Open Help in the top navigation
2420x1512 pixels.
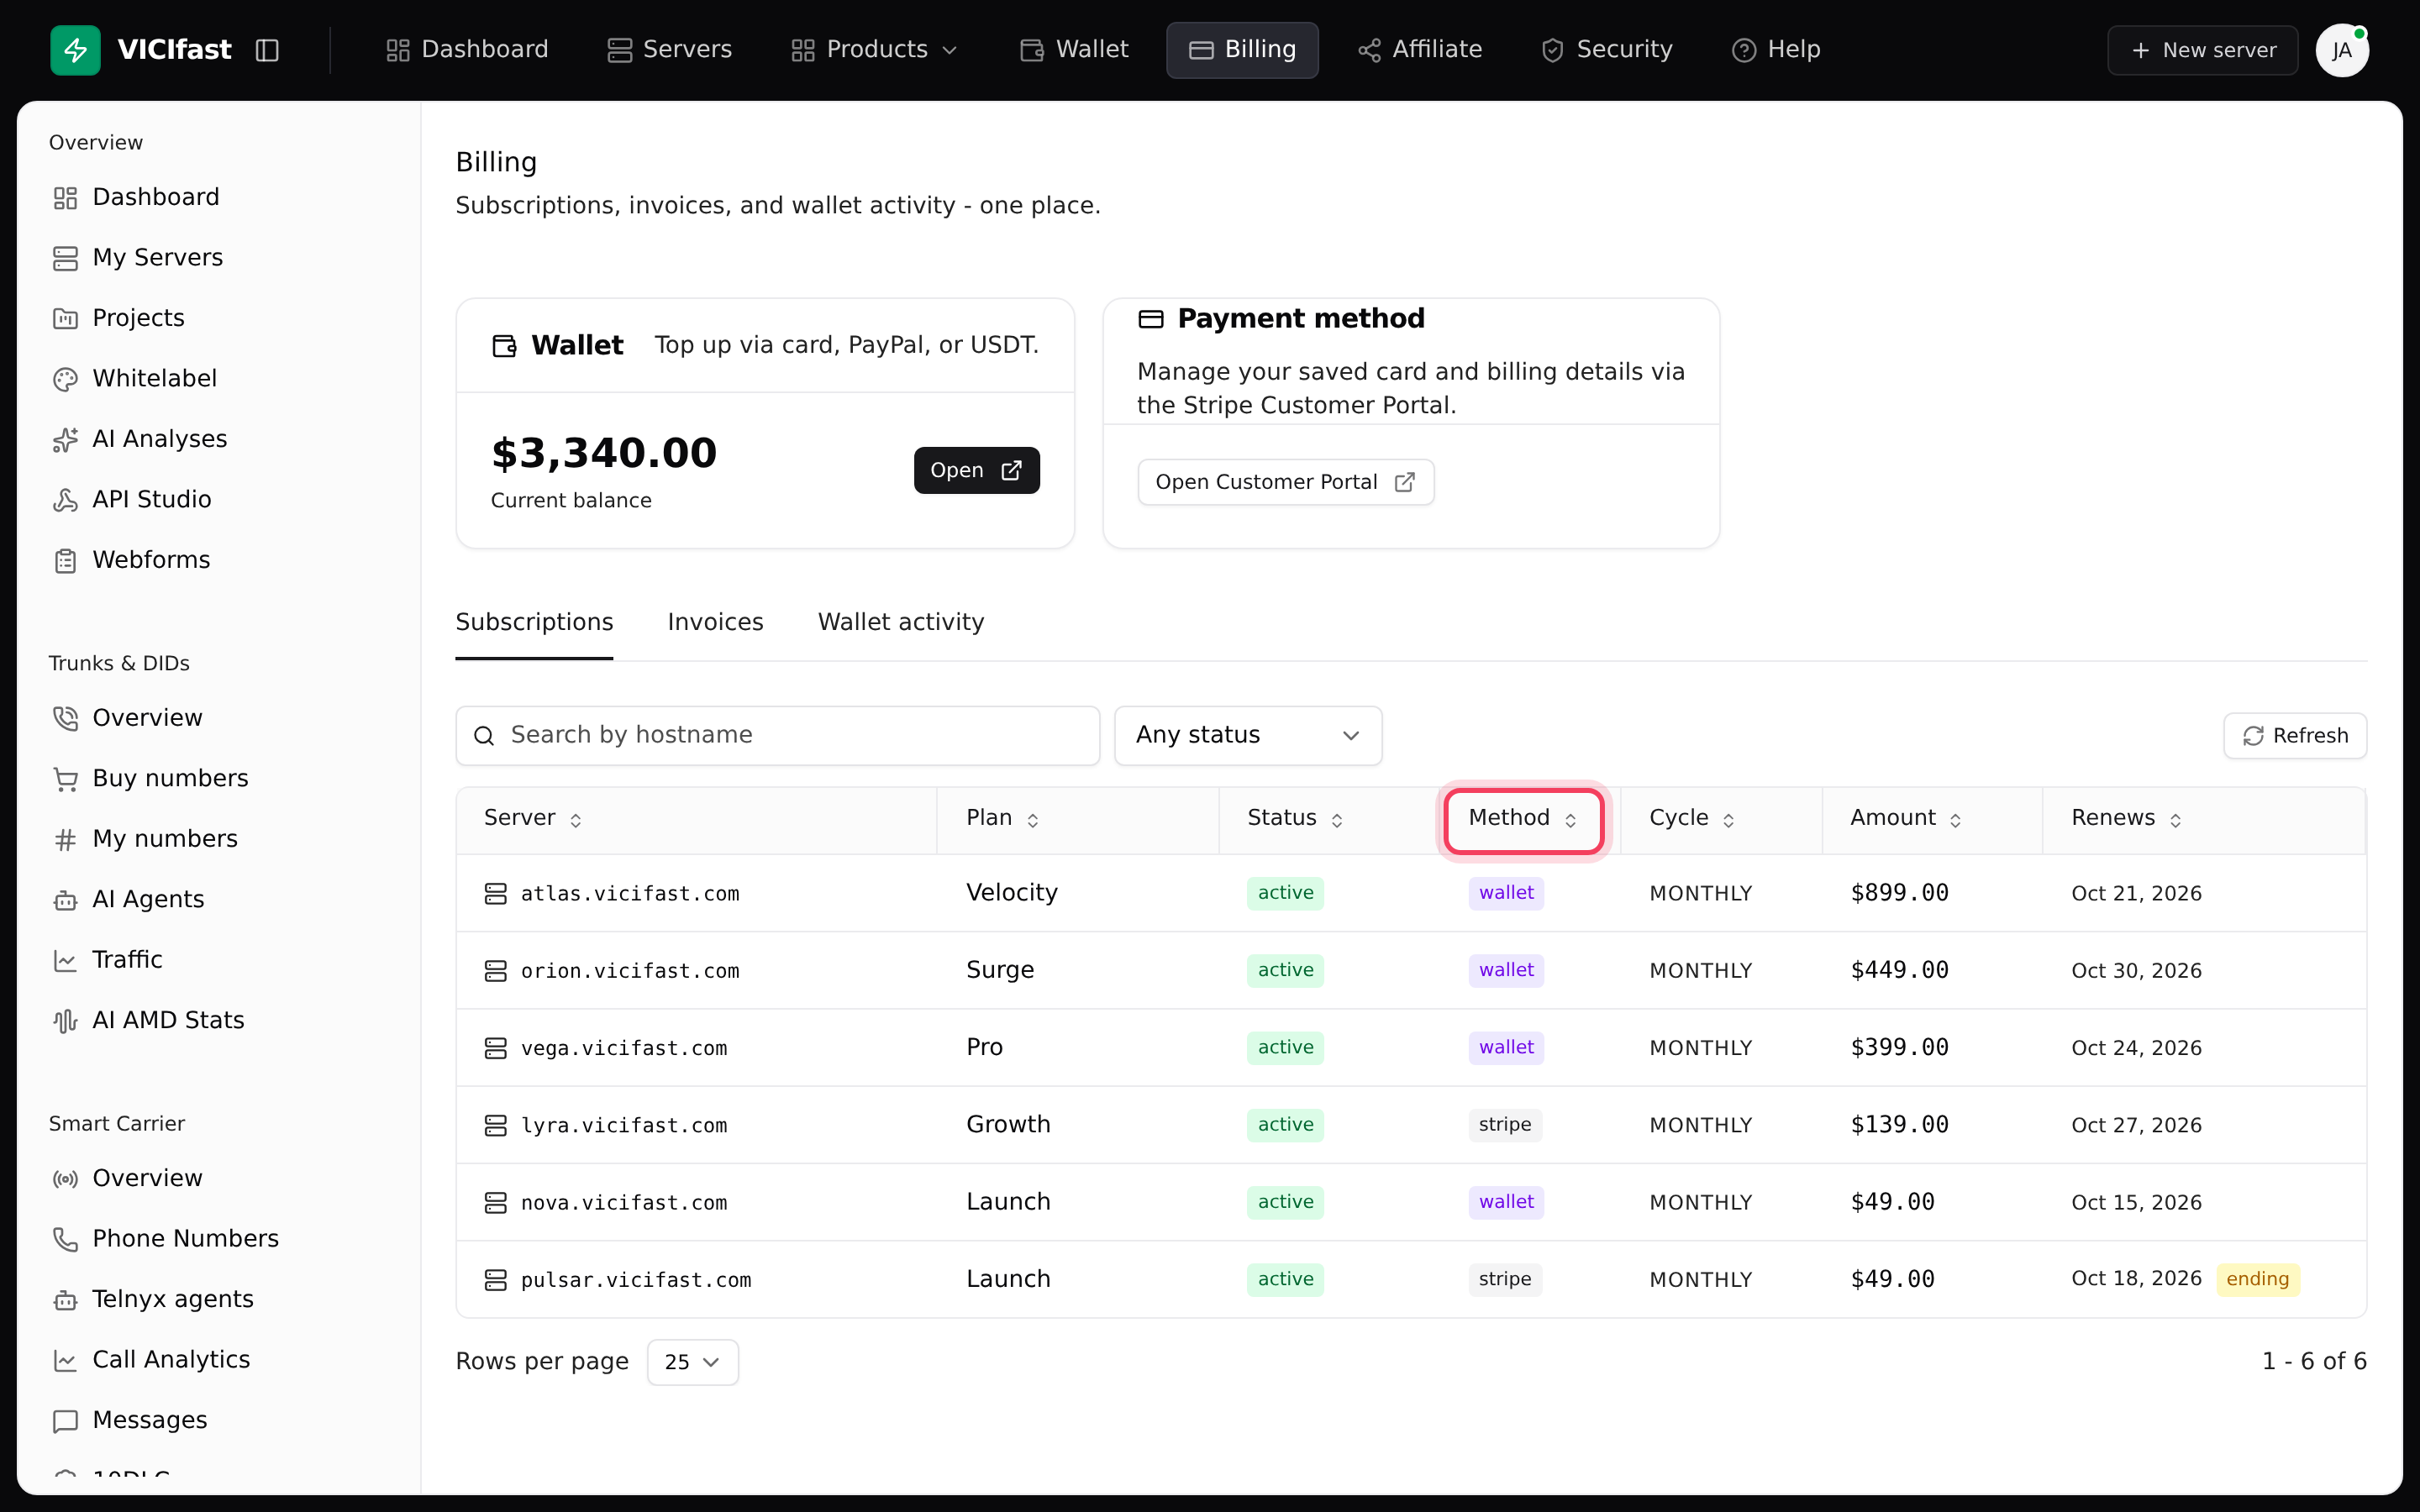[x=1776, y=50]
